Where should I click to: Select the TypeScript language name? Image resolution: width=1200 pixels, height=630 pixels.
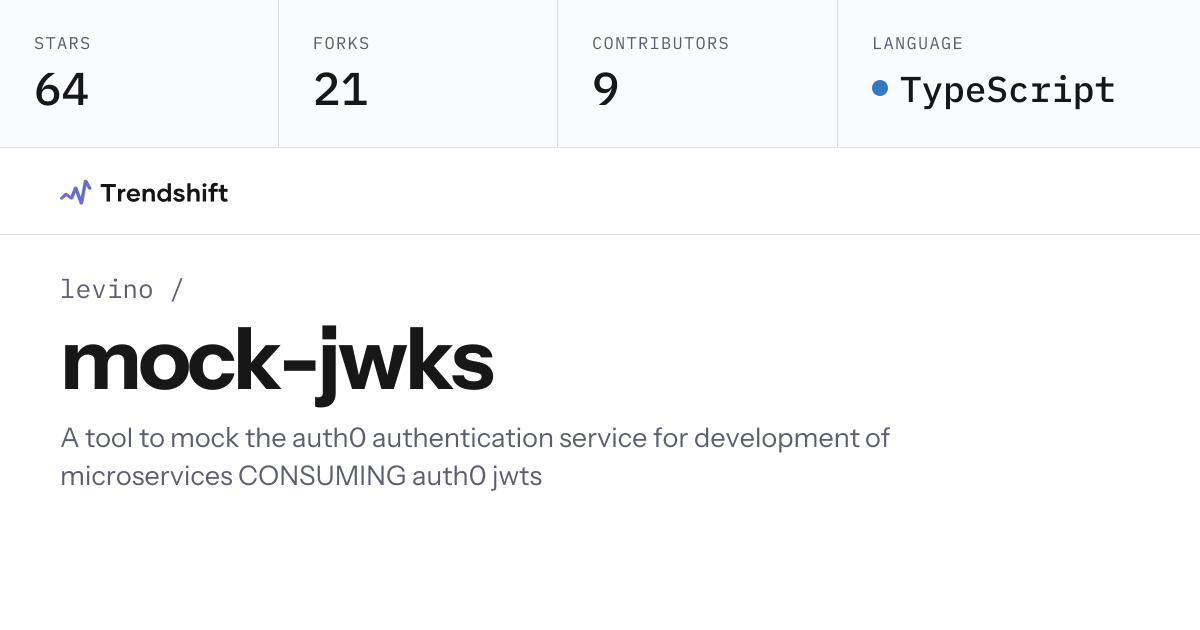[x=1008, y=90]
